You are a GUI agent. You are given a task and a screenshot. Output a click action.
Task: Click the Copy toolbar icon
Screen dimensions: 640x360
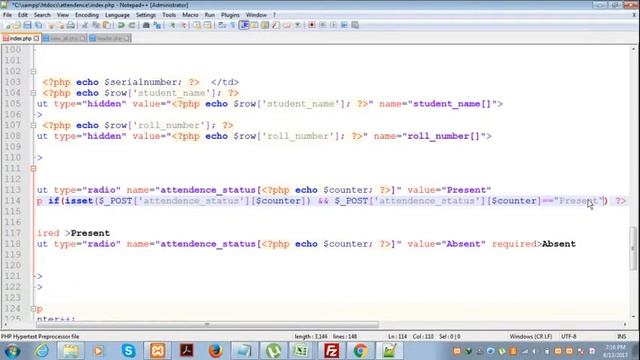(96, 25)
